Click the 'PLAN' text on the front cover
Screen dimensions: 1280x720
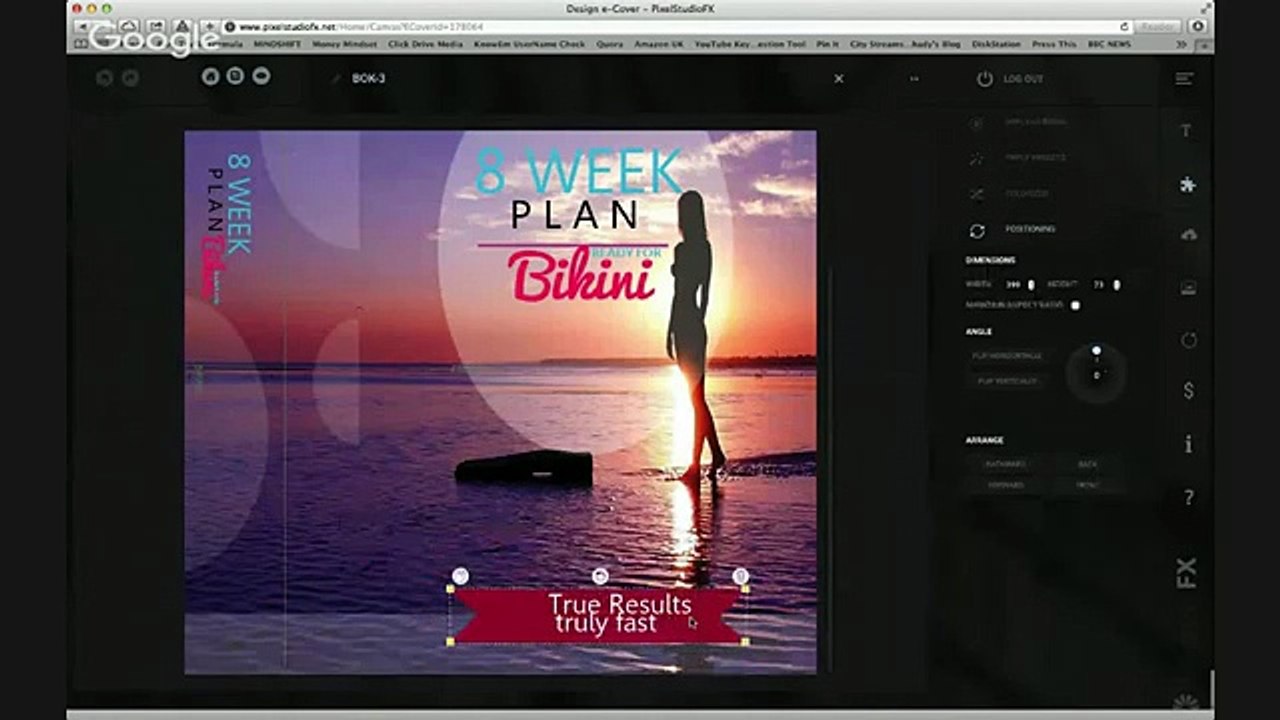(575, 214)
